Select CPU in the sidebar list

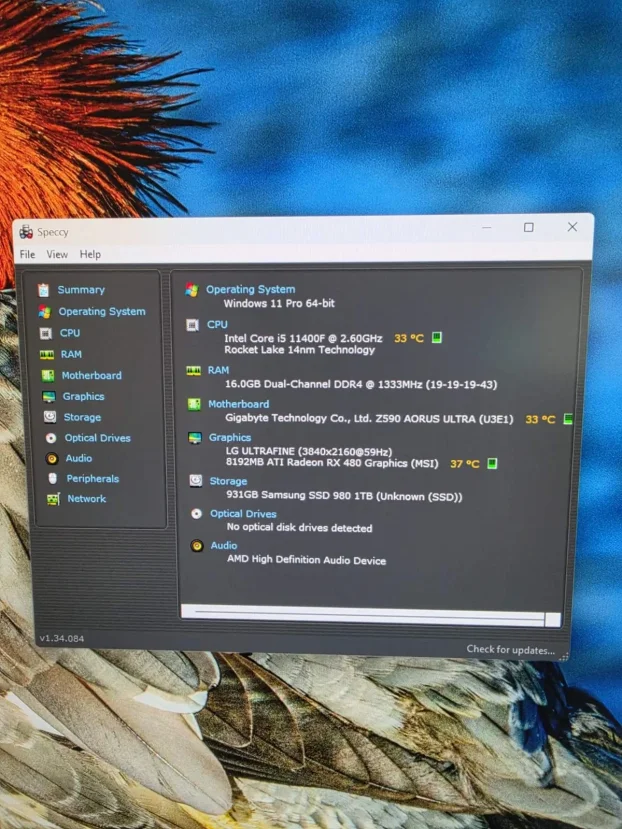pos(70,333)
